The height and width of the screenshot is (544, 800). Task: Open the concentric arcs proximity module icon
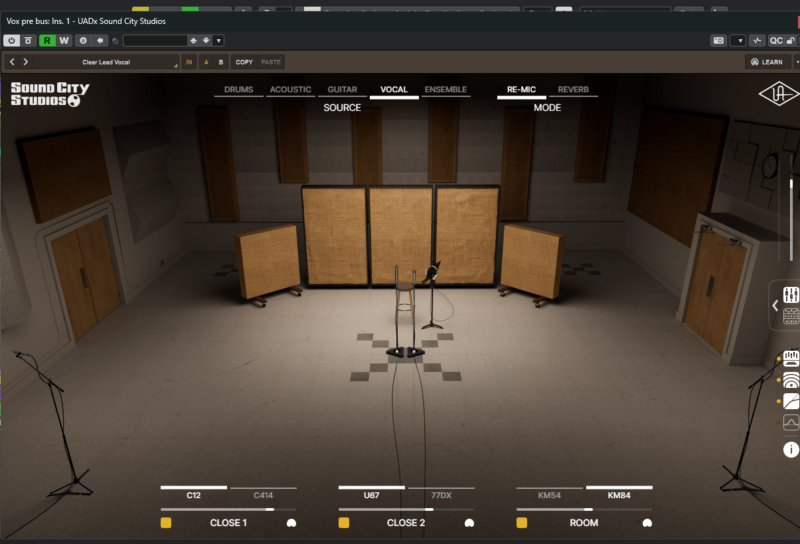point(791,380)
